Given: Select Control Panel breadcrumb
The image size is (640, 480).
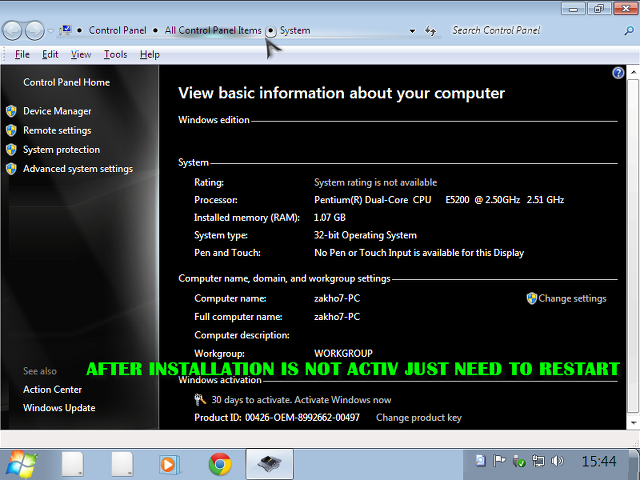Looking at the screenshot, I should pyautogui.click(x=118, y=31).
